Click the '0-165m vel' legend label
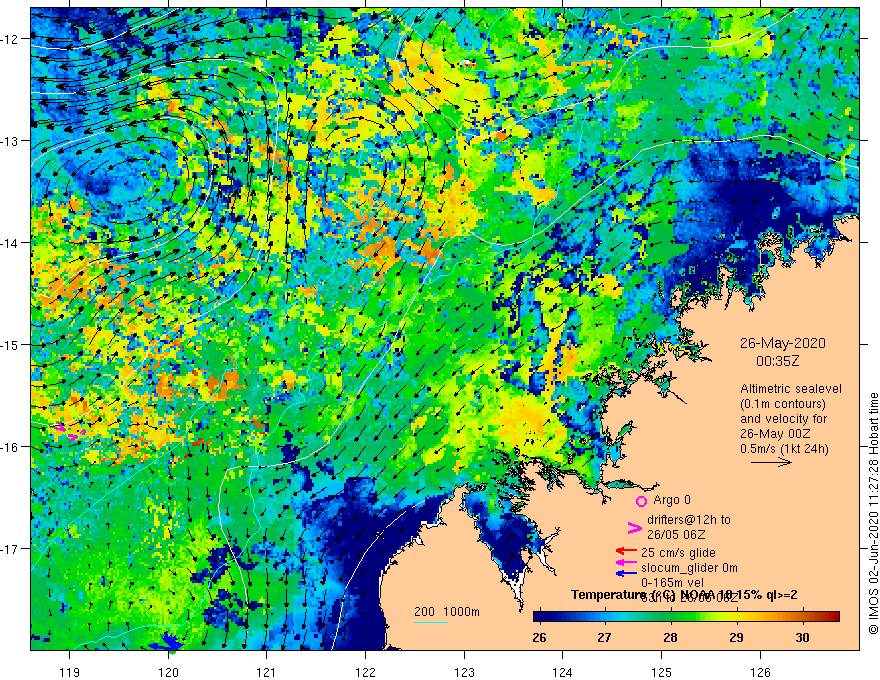880x680 pixels. tap(672, 583)
